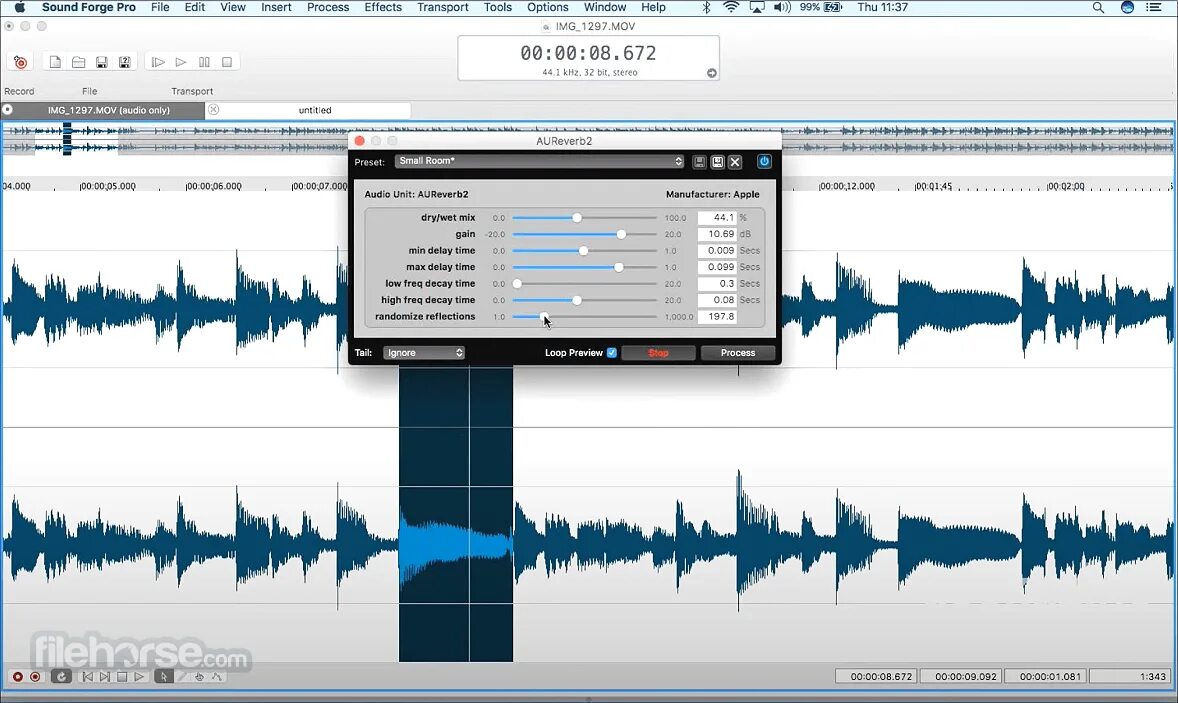Click the bottom bar Stop button
The height and width of the screenshot is (703, 1178).
coord(122,677)
